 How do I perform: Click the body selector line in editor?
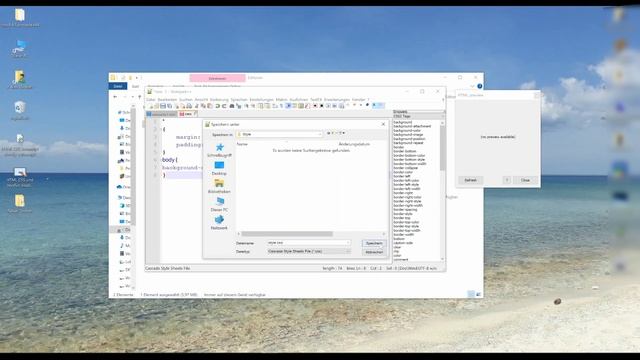(x=170, y=160)
